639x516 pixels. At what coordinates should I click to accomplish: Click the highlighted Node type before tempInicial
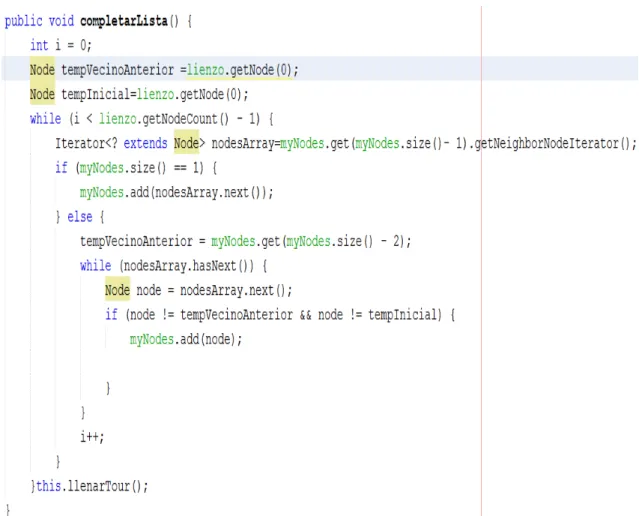42,94
